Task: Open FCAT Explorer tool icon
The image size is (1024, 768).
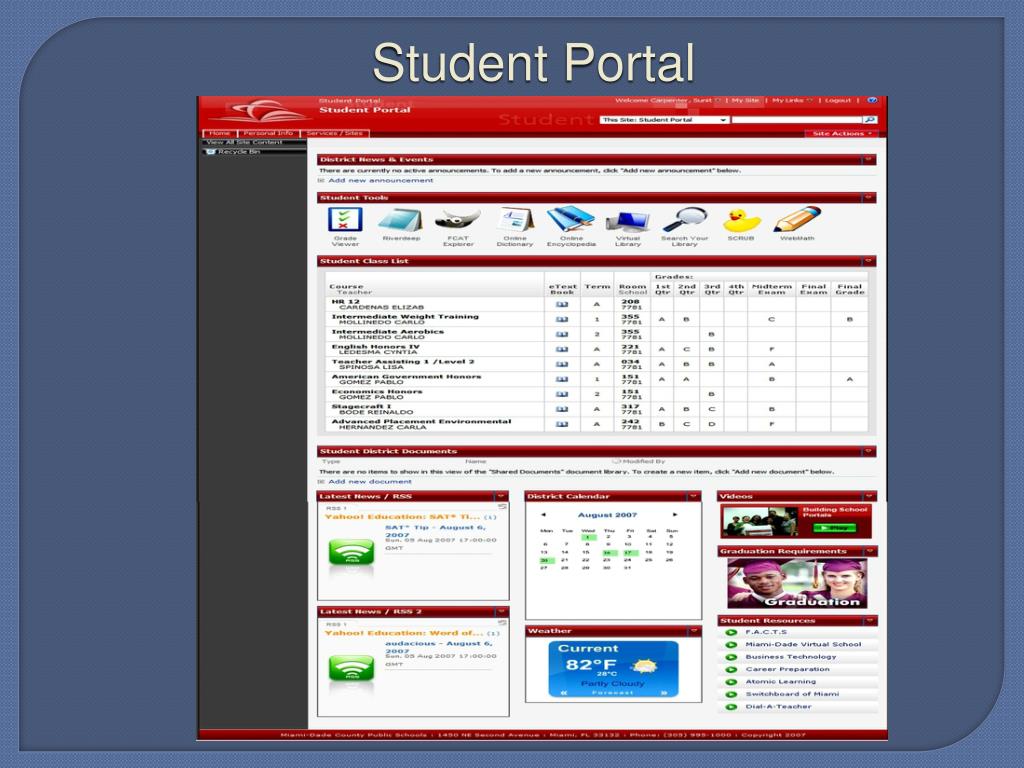Action: point(458,220)
